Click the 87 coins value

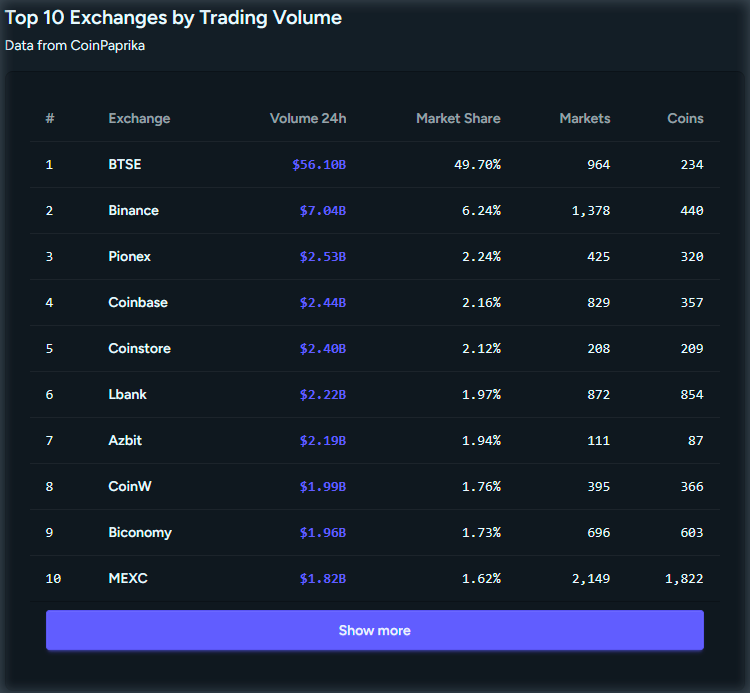click(x=696, y=440)
